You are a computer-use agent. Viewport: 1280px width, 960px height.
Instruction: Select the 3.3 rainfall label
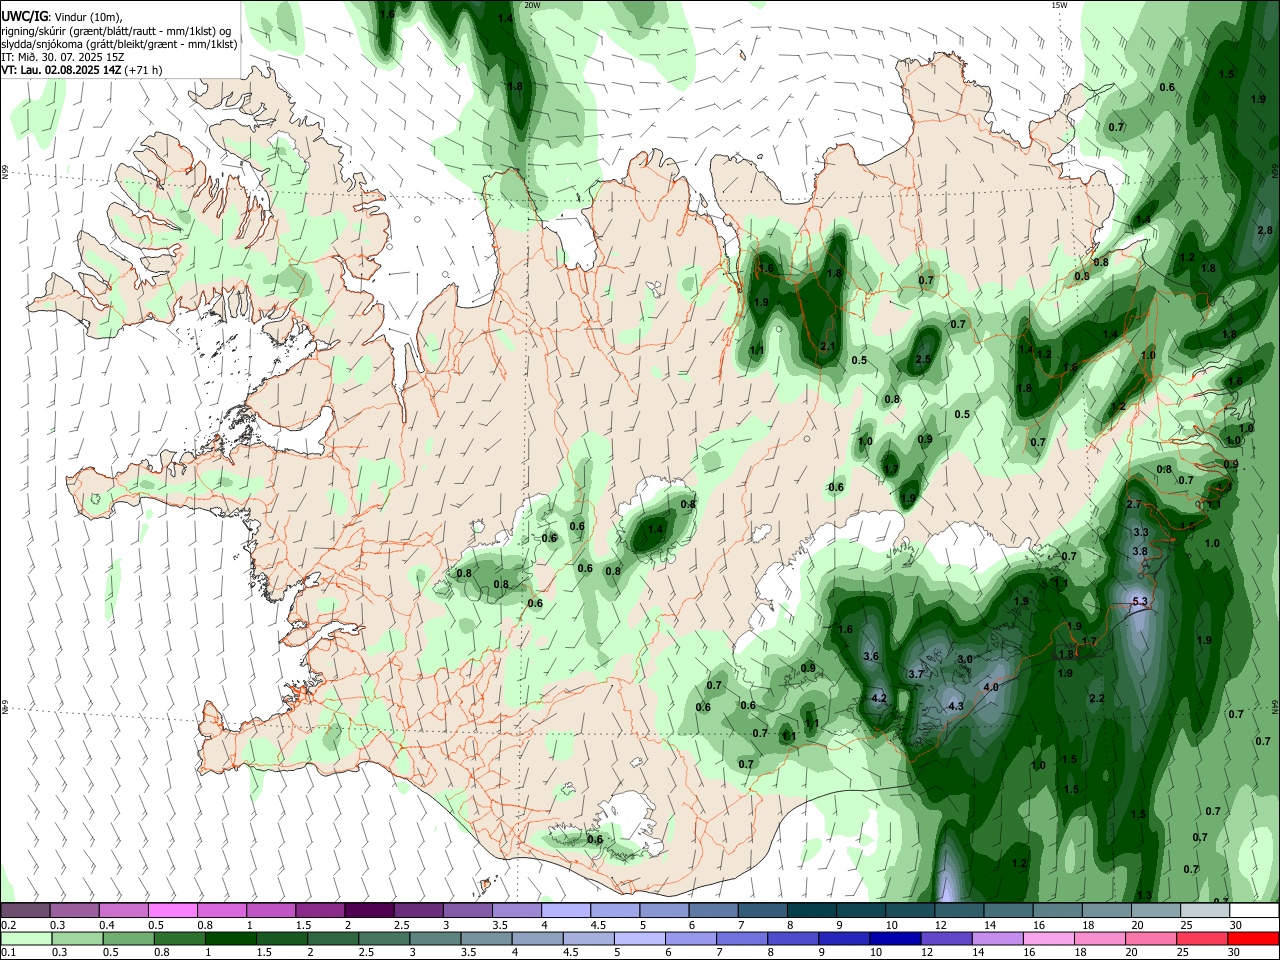coord(1140,533)
